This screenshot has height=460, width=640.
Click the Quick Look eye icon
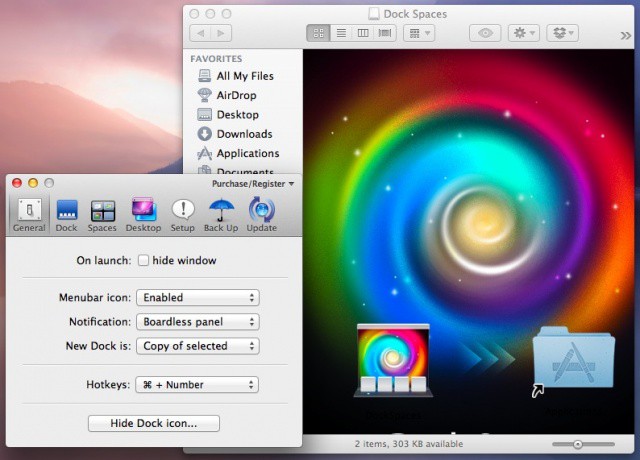[486, 33]
